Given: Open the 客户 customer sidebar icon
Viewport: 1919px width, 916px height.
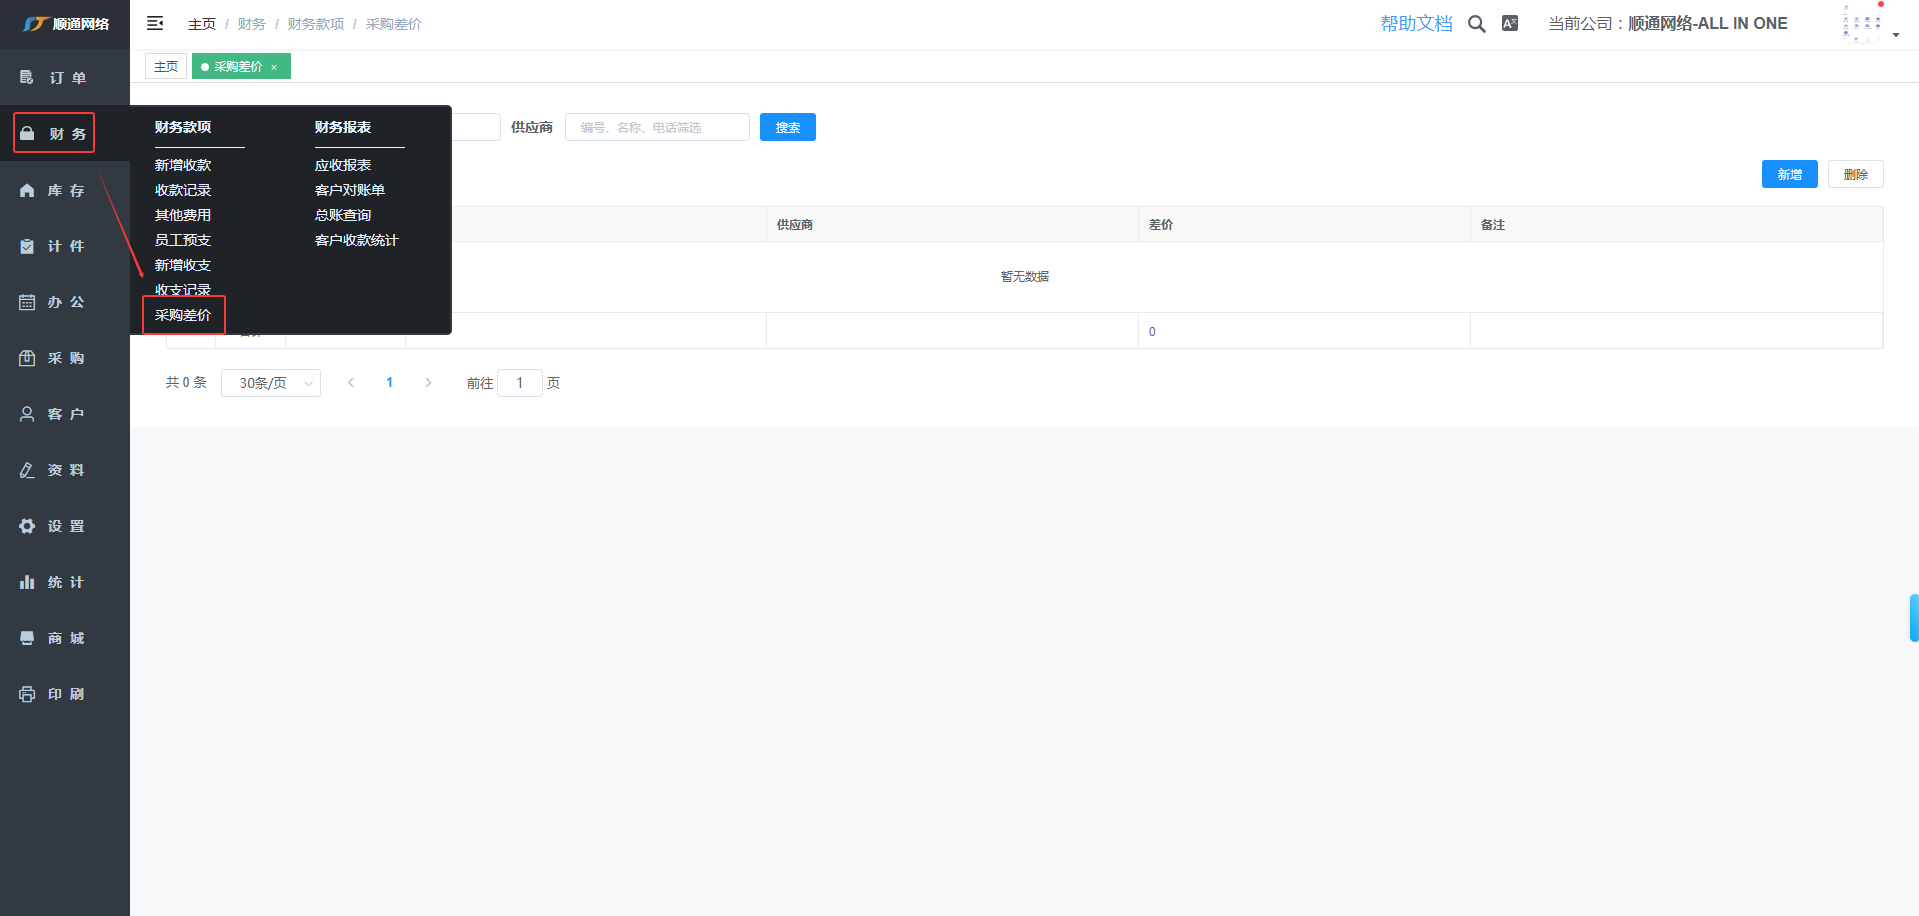Looking at the screenshot, I should [27, 414].
